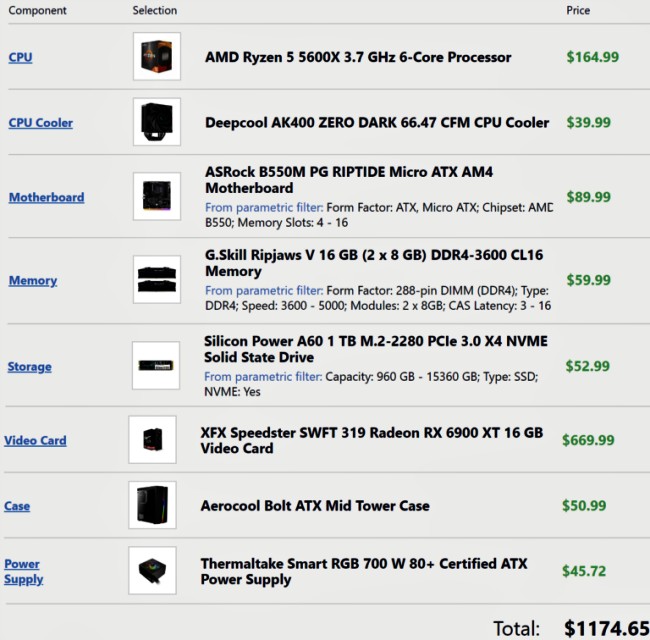Select ASRock B550M PG RIPTIDE product name
The image size is (650, 640).
[349, 180]
